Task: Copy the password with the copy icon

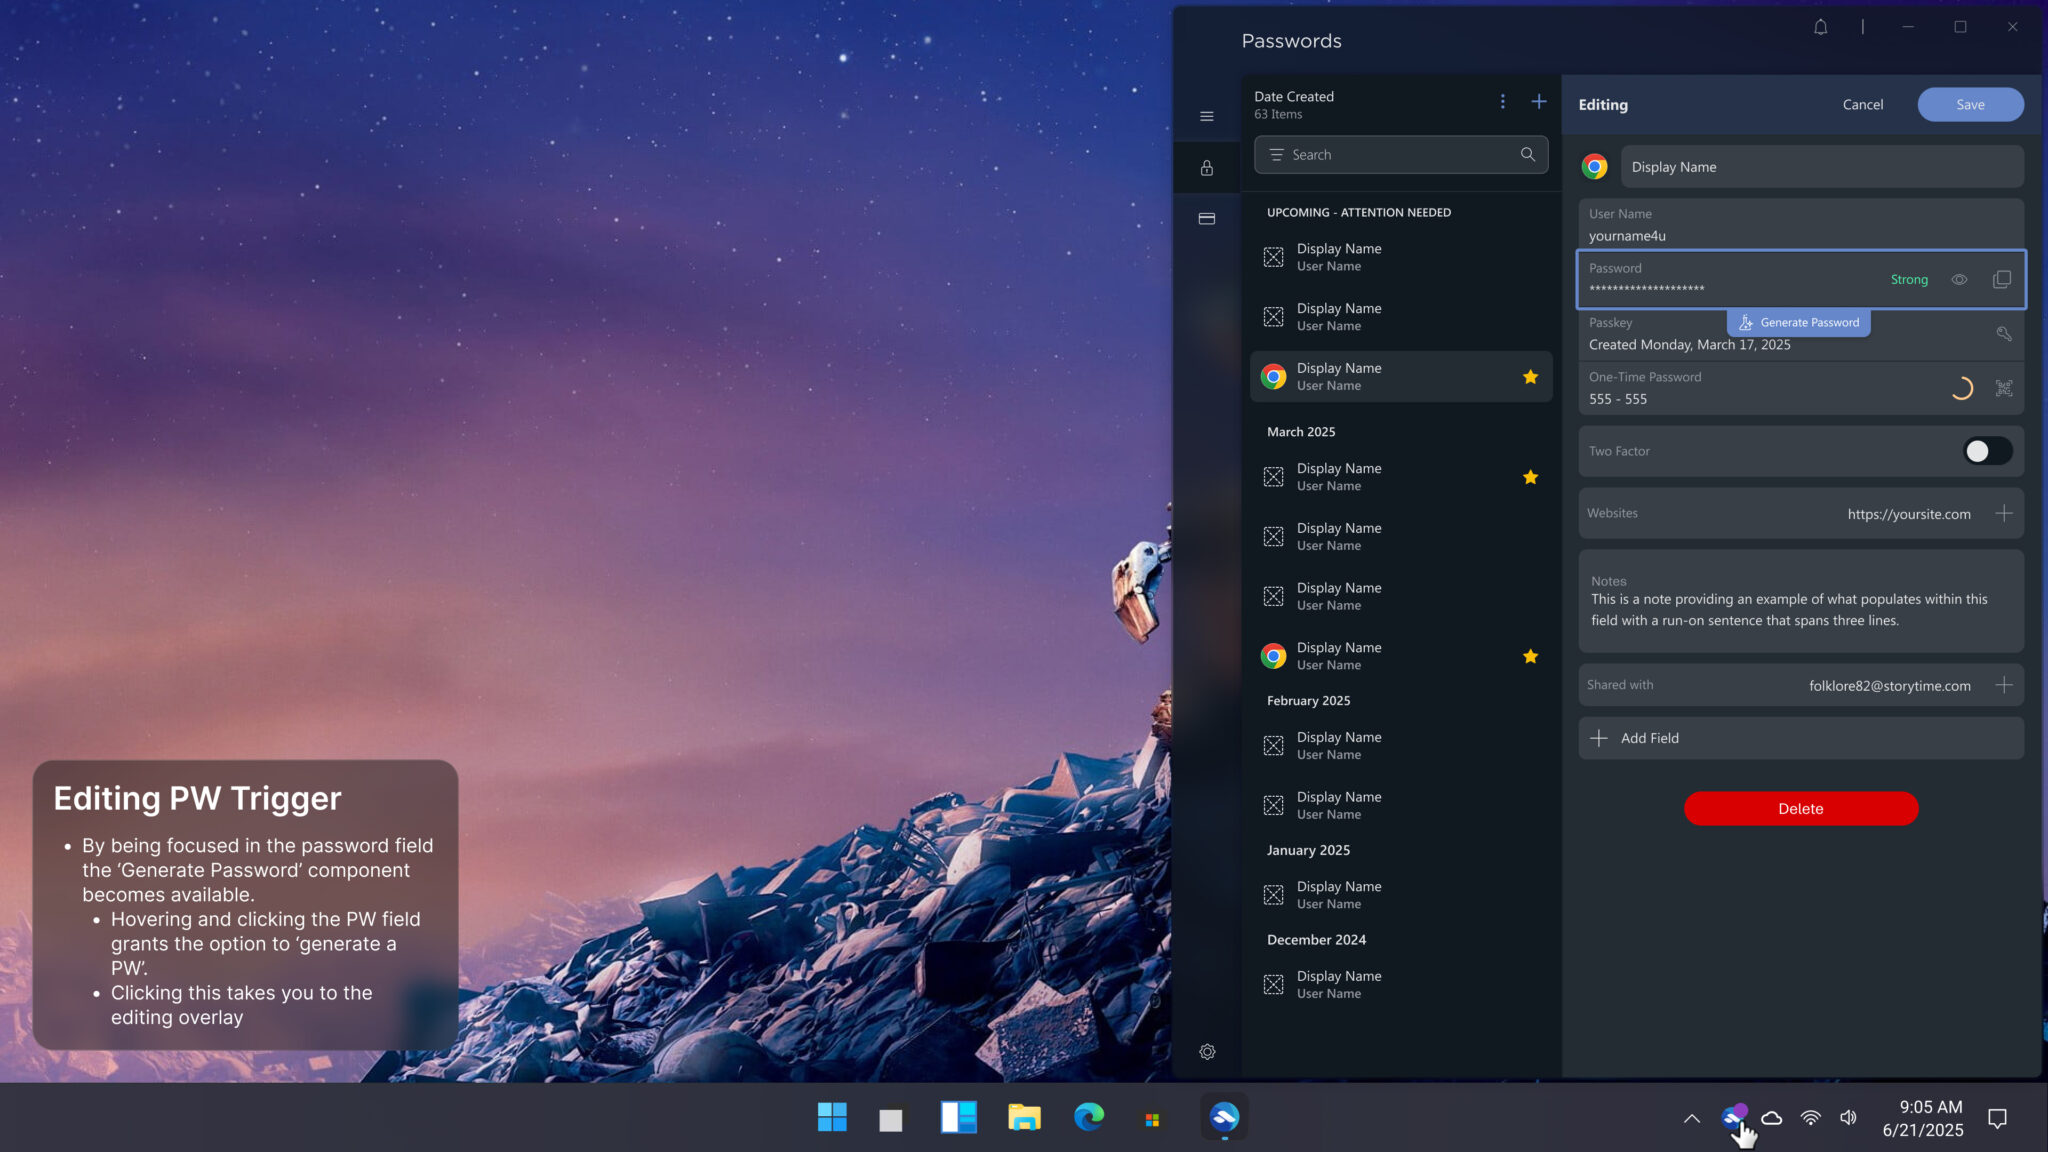Action: (x=2001, y=280)
